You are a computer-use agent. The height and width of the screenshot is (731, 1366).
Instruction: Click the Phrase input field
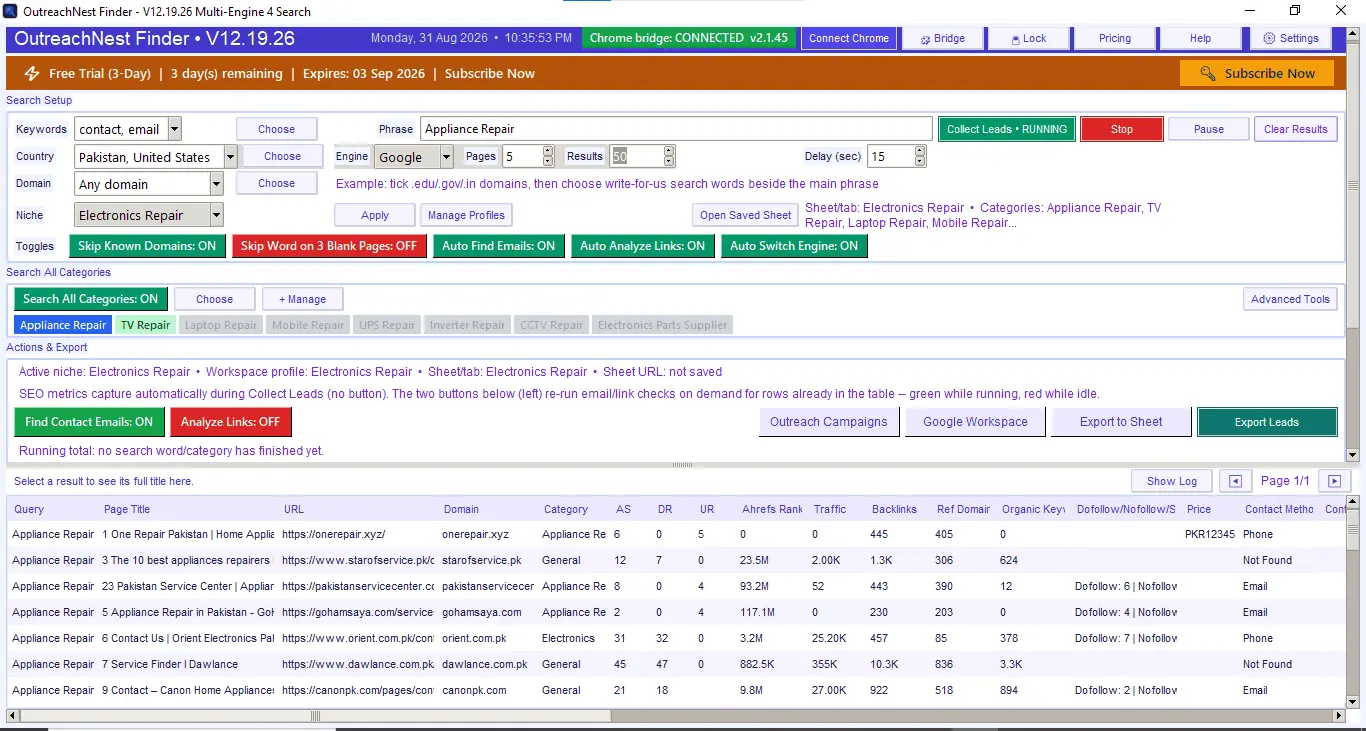click(x=676, y=129)
